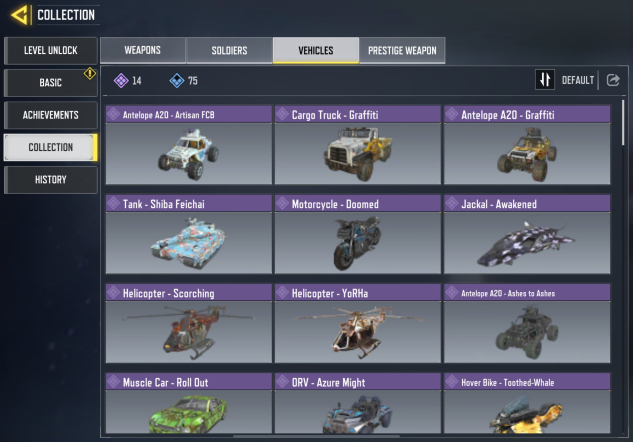The width and height of the screenshot is (633, 442).
Task: Click the yellow back arrow icon
Action: (x=20, y=15)
